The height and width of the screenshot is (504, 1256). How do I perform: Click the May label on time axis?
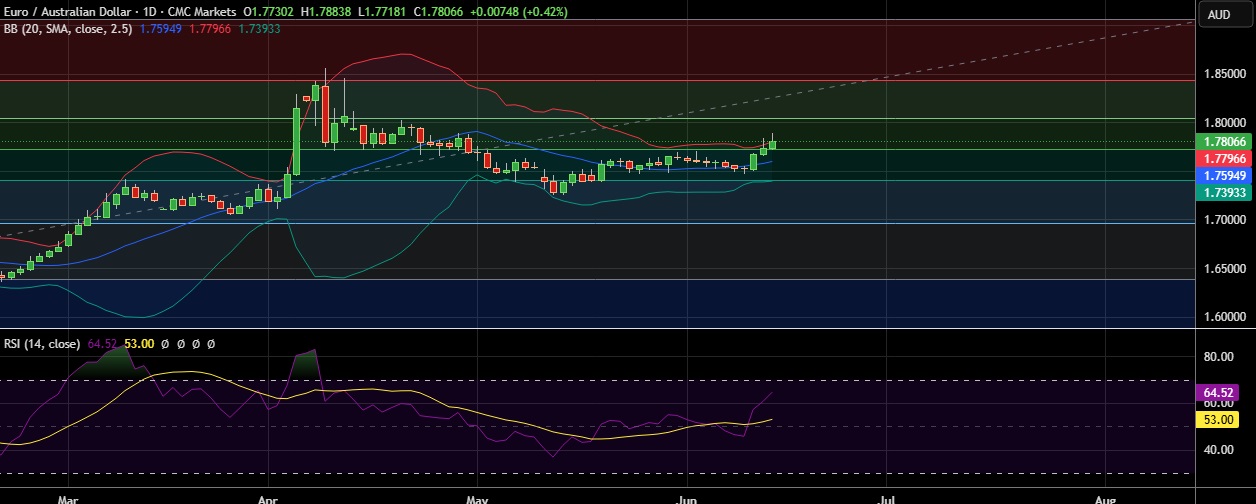click(477, 497)
